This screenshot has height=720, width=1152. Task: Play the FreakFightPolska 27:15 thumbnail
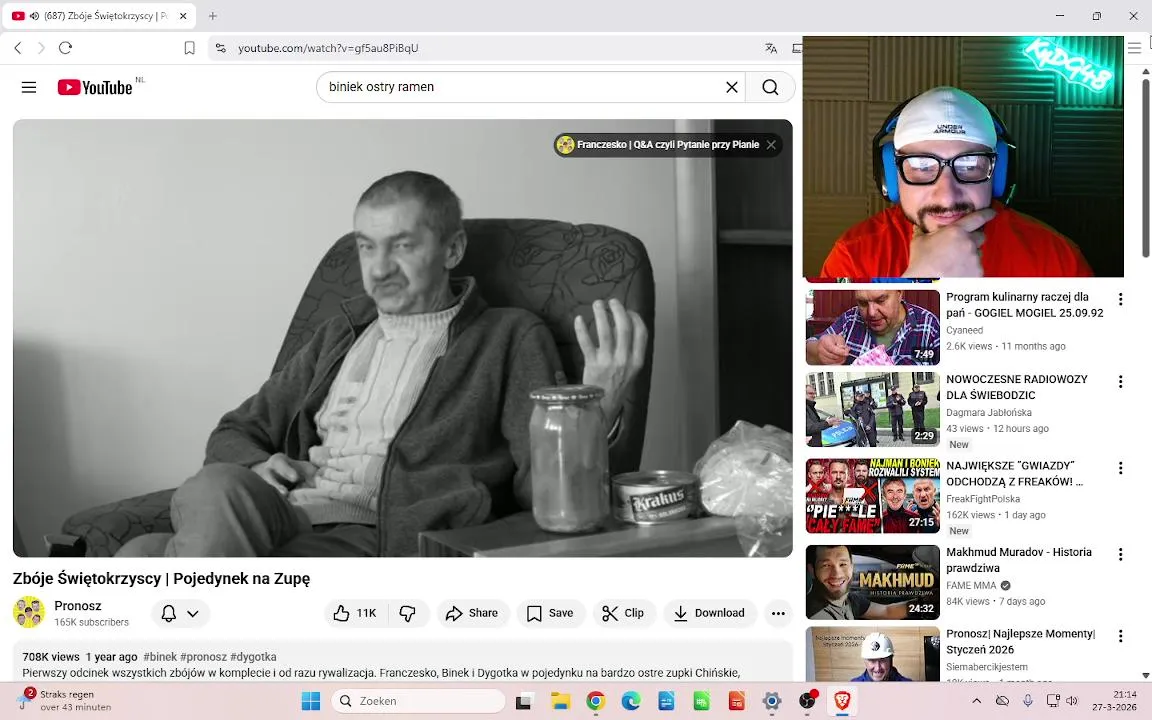pos(873,496)
